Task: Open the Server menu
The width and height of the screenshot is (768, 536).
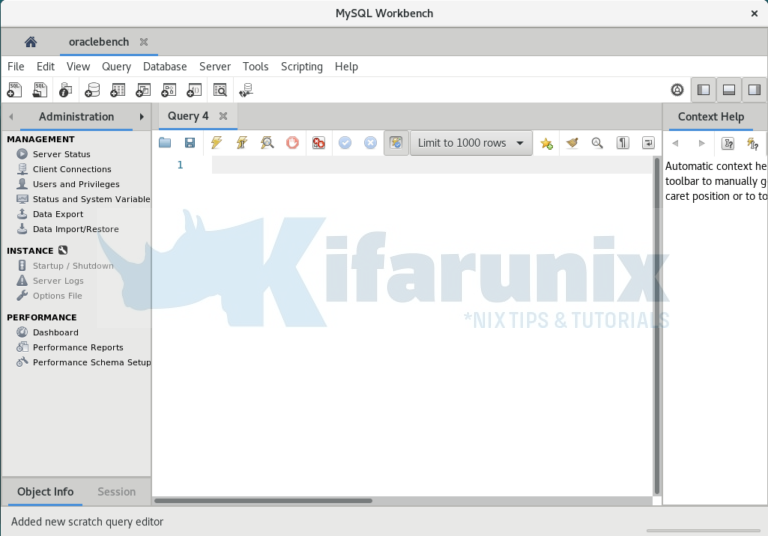Action: 215,66
